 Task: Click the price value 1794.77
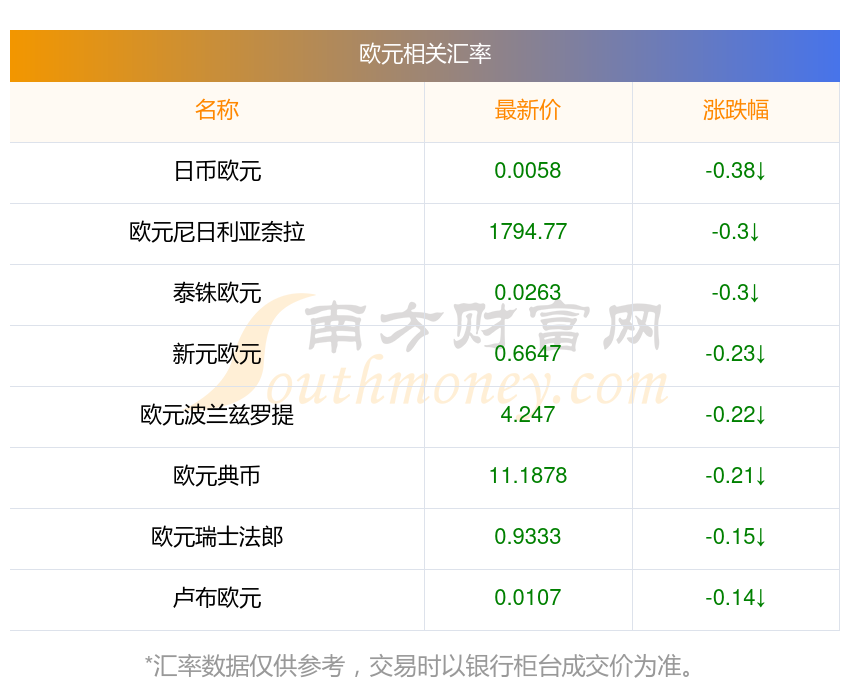(527, 232)
